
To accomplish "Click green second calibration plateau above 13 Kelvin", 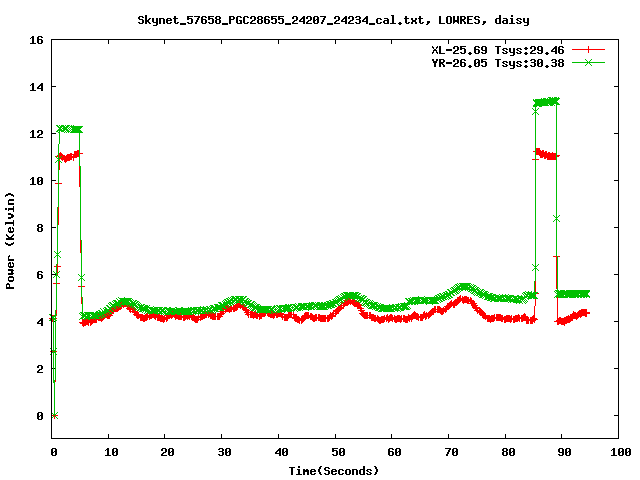I will click(547, 101).
